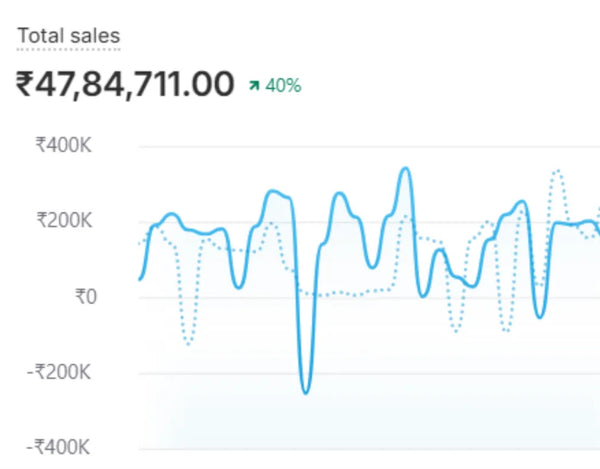The image size is (600, 469).
Task: Click the solid line's deepest dip
Action: point(306,392)
